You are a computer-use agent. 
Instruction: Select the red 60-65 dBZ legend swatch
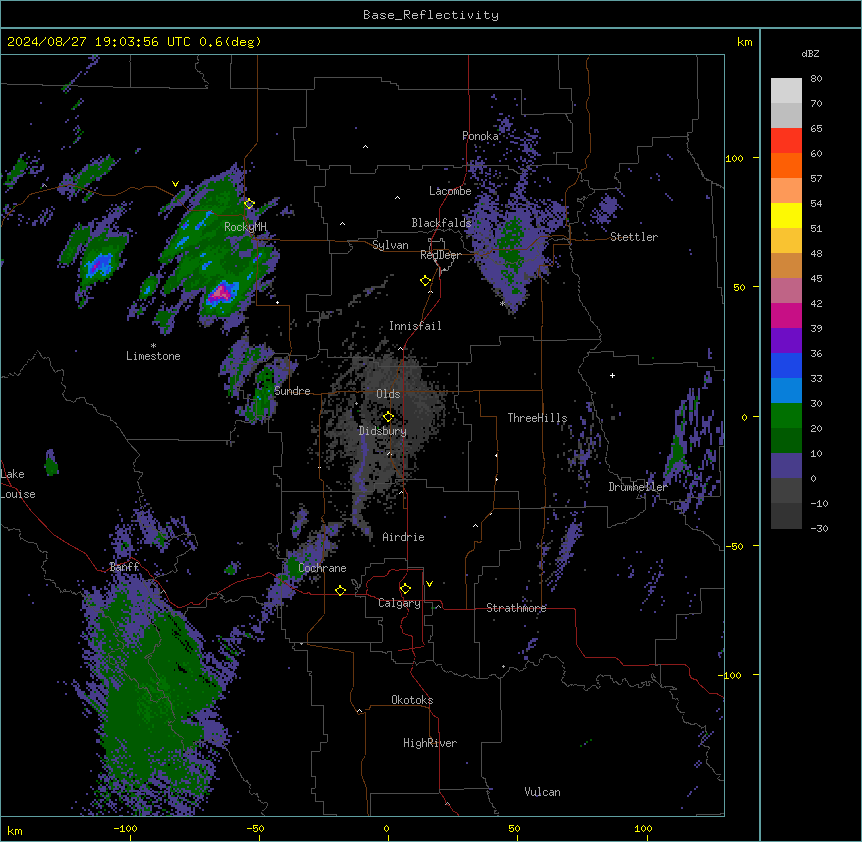pos(786,141)
